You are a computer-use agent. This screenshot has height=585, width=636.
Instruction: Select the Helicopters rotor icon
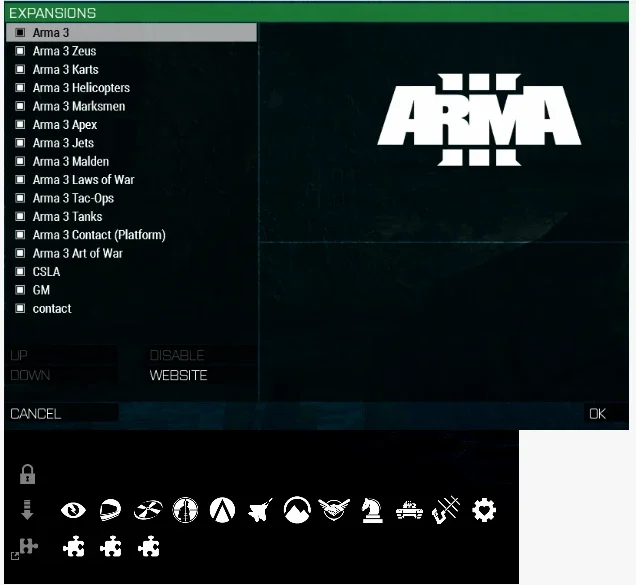[148, 510]
